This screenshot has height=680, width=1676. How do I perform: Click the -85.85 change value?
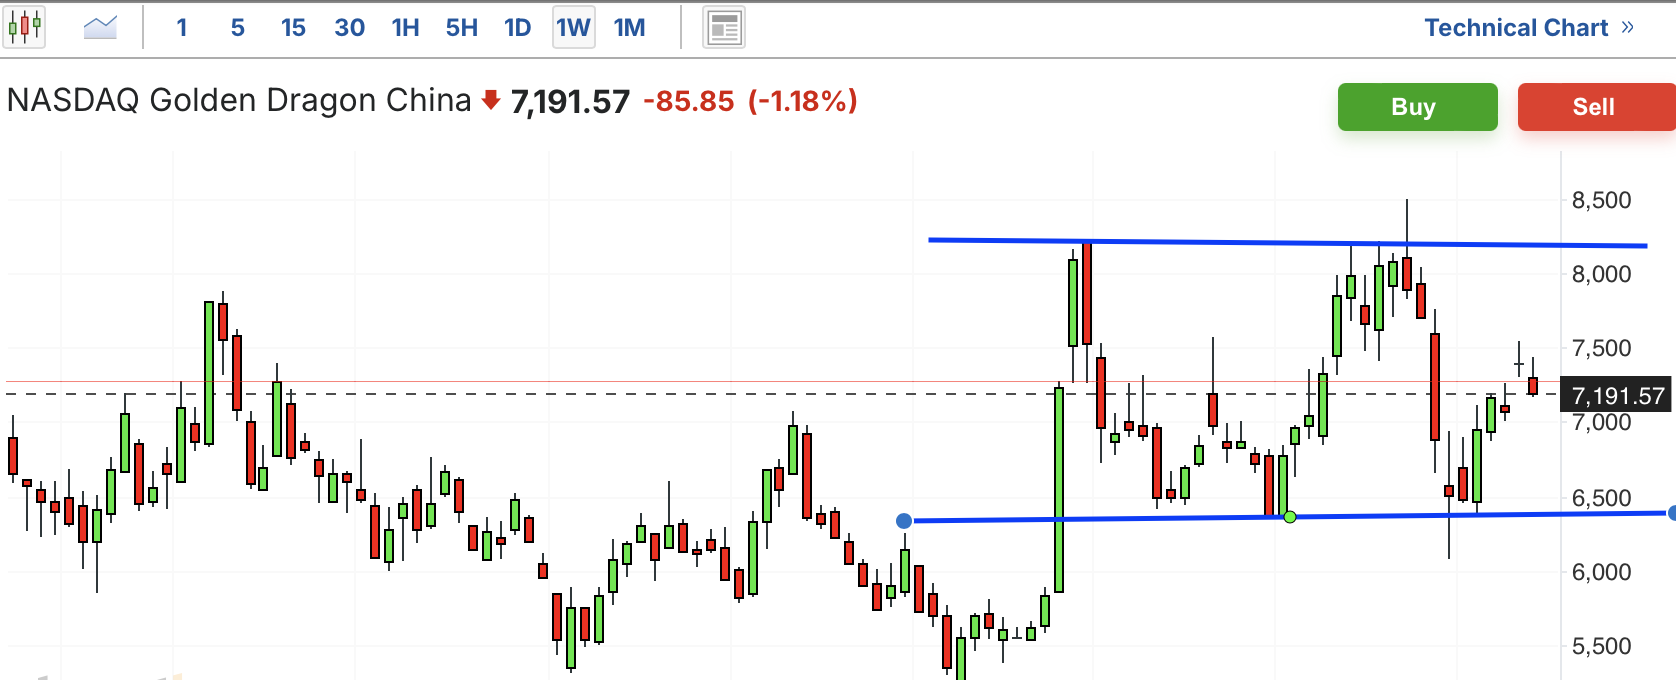pos(688,102)
